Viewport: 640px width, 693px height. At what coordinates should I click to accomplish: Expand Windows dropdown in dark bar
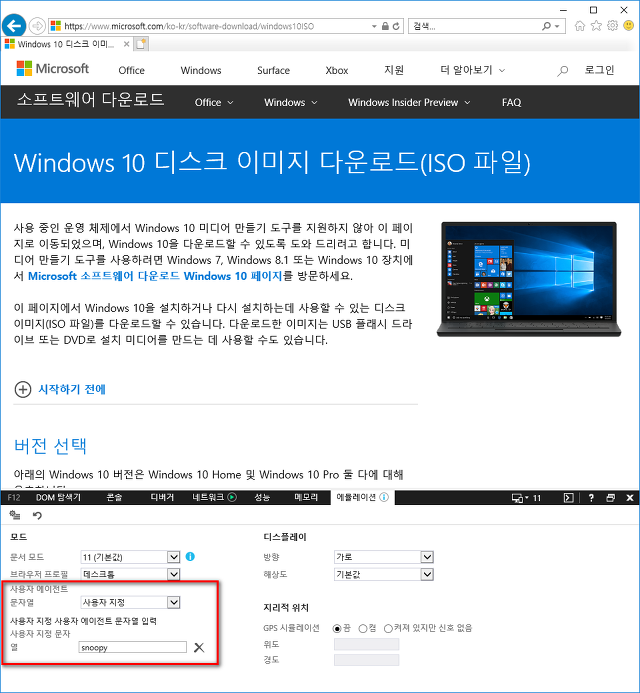290,103
